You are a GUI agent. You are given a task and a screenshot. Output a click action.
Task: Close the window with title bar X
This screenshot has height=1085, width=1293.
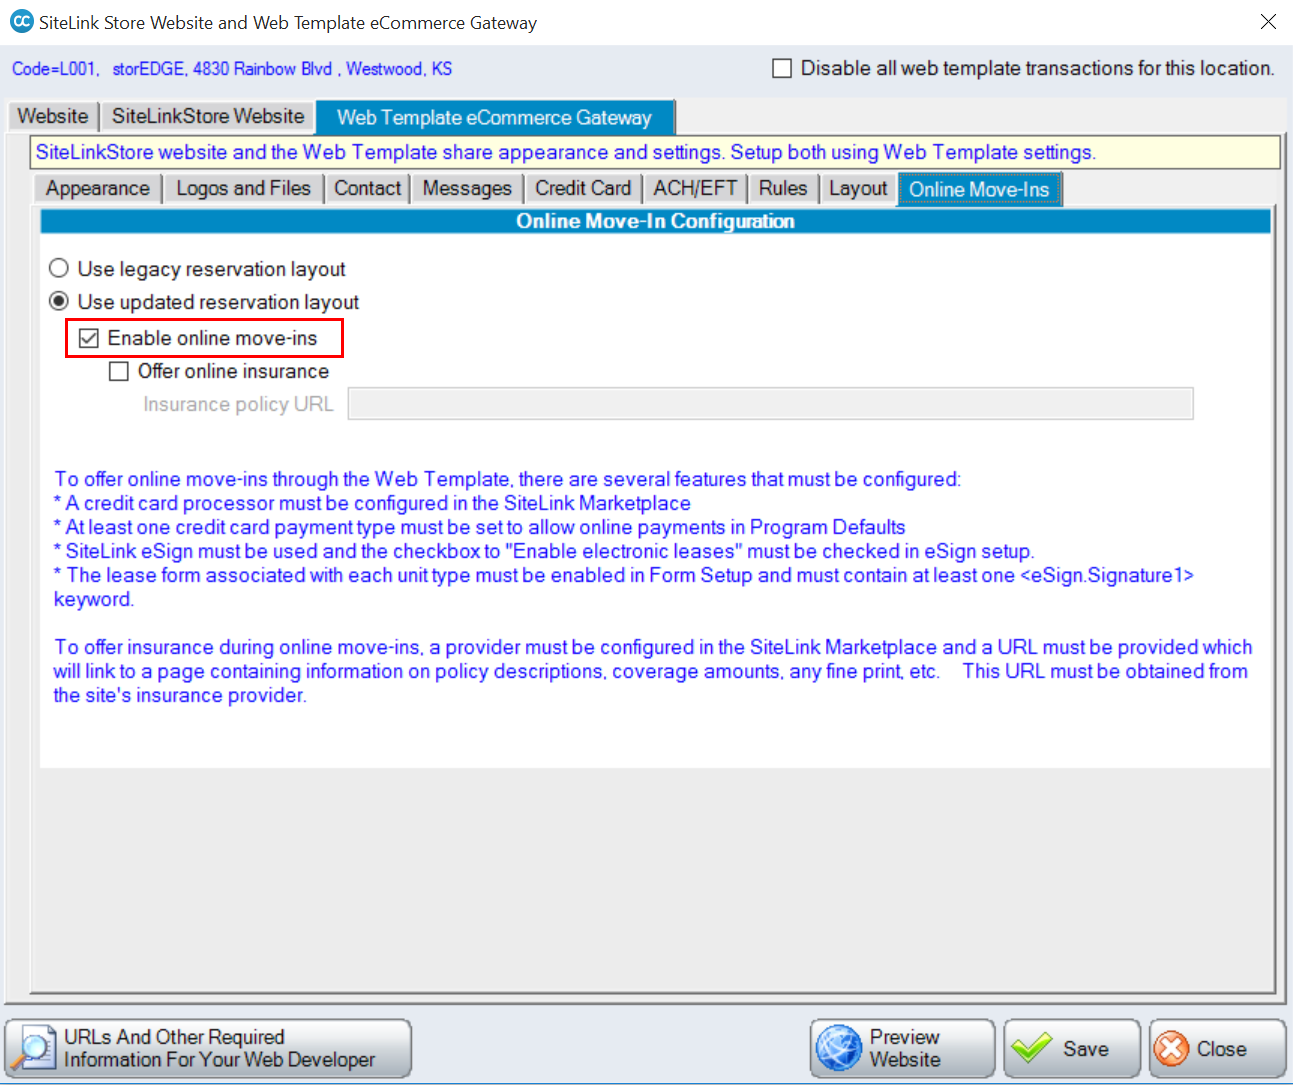tap(1268, 21)
